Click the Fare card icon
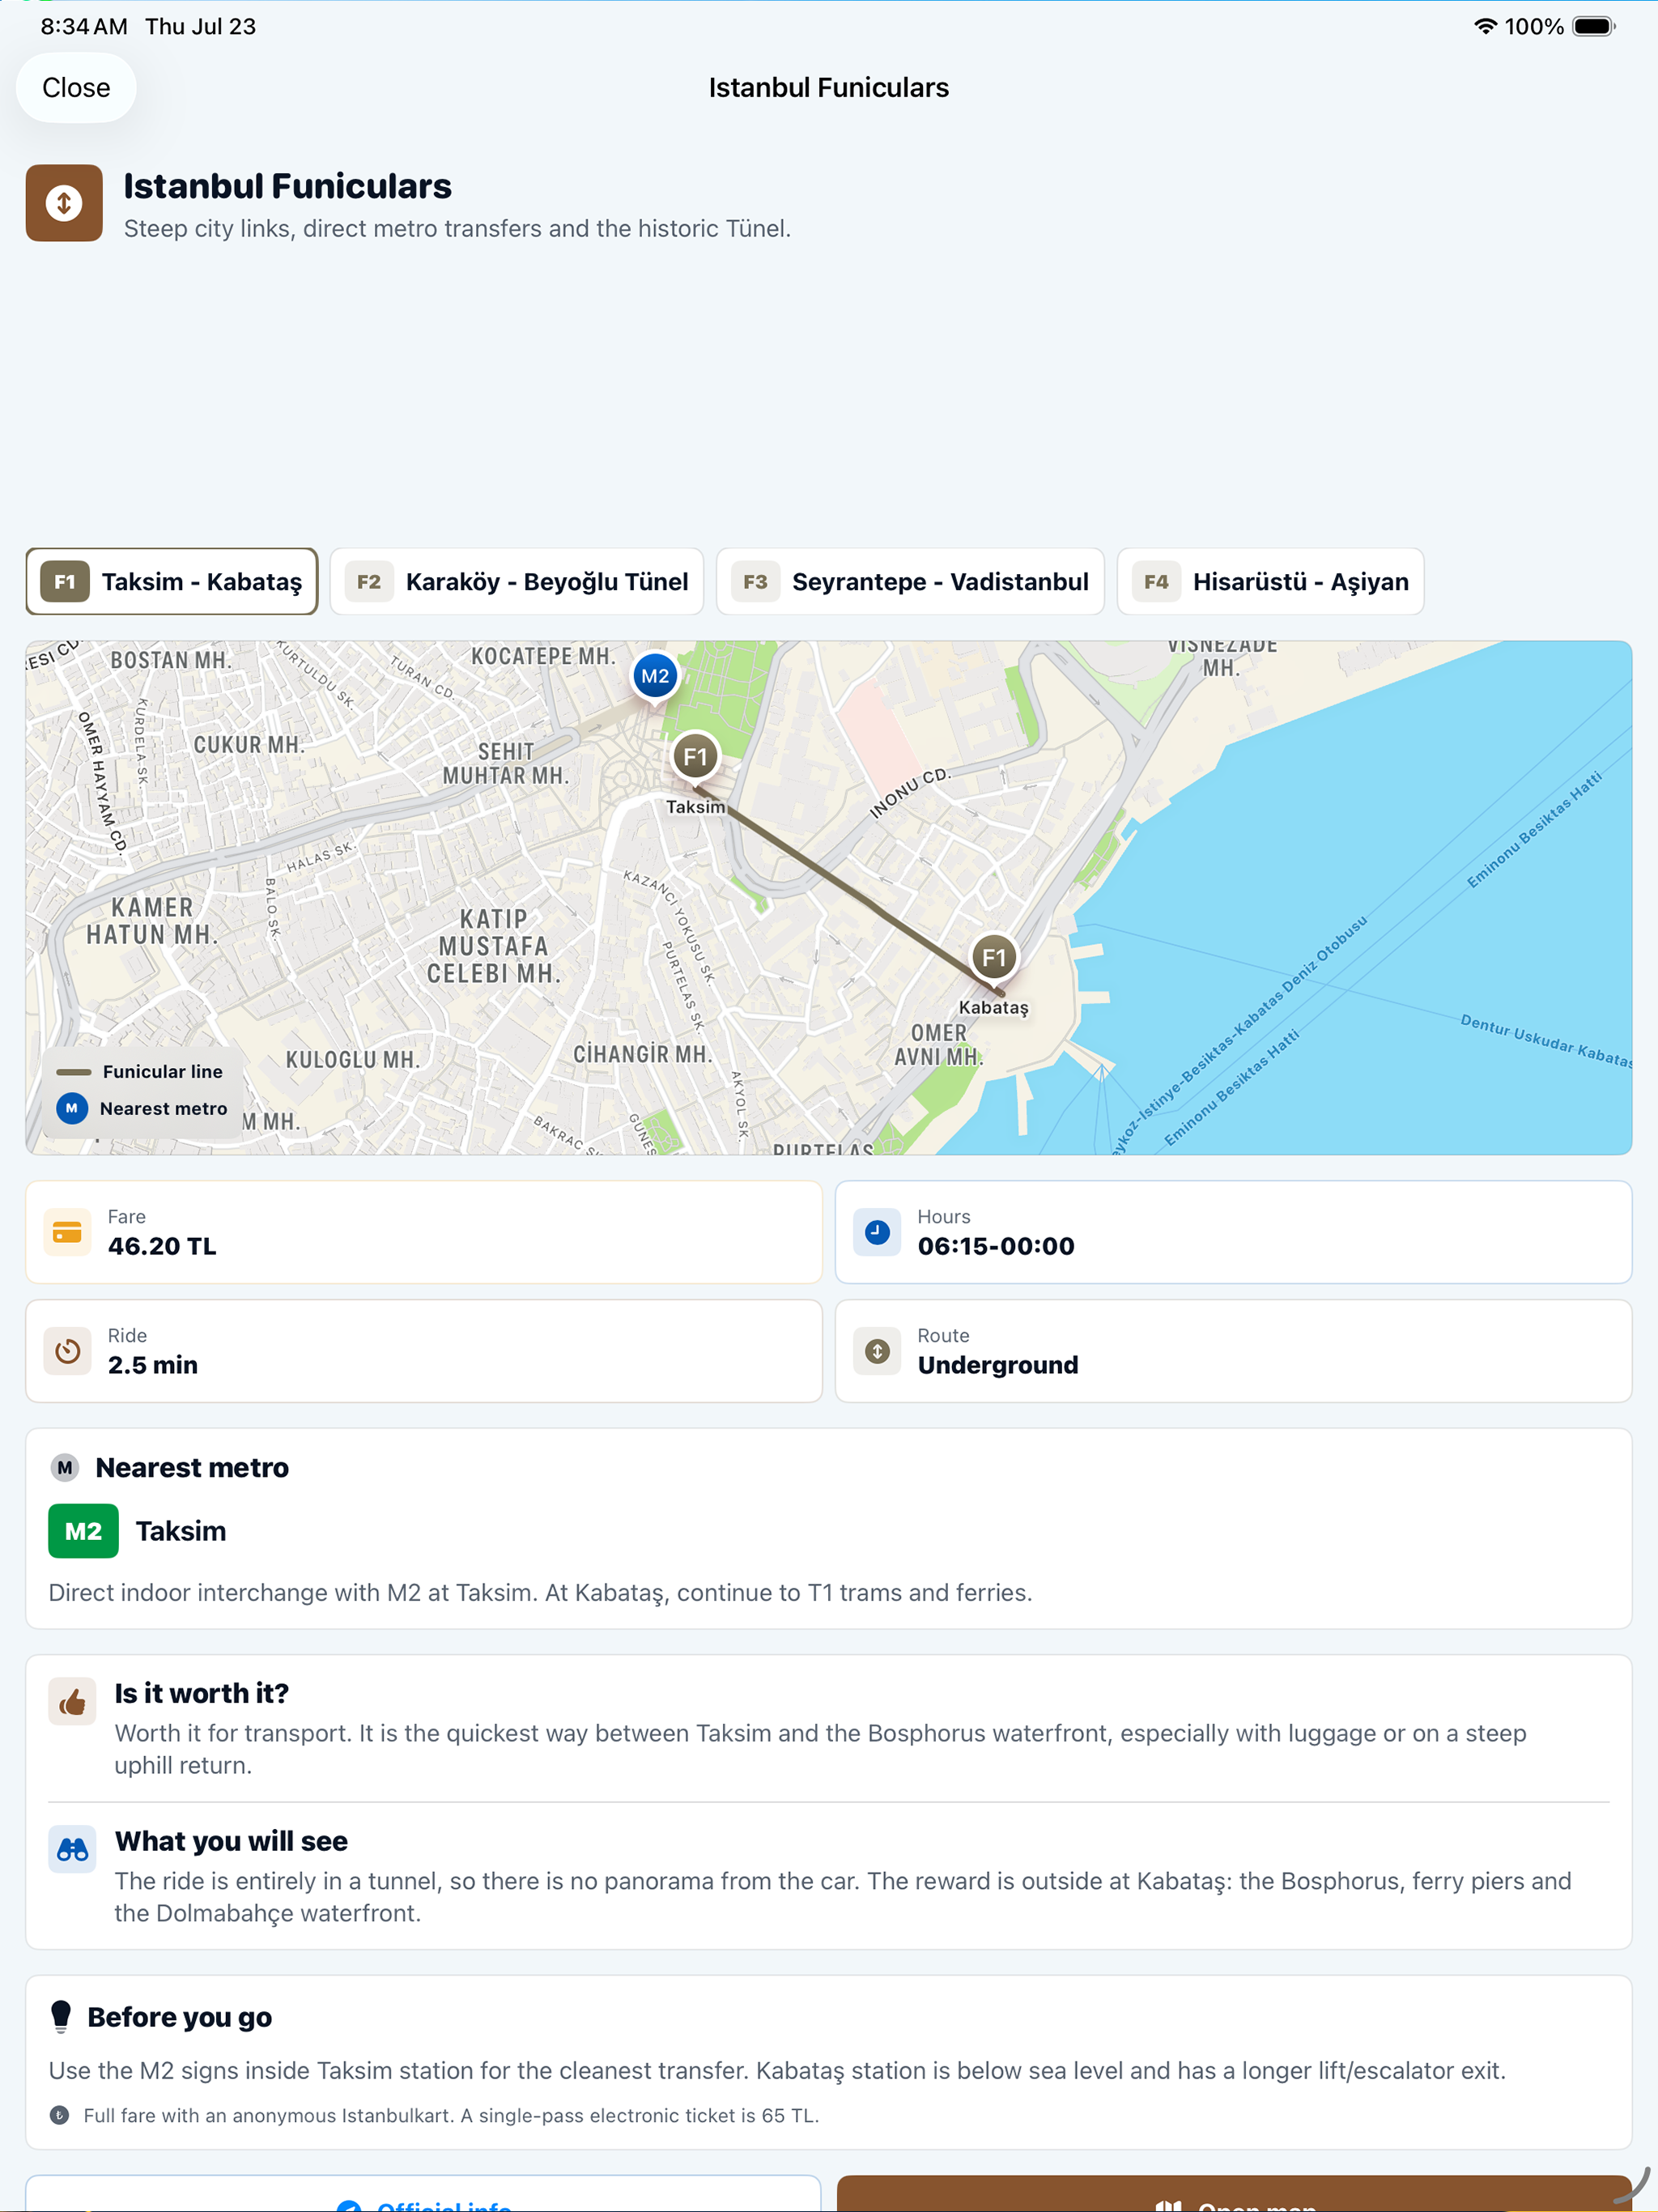This screenshot has height=2212, width=1658. click(67, 1232)
